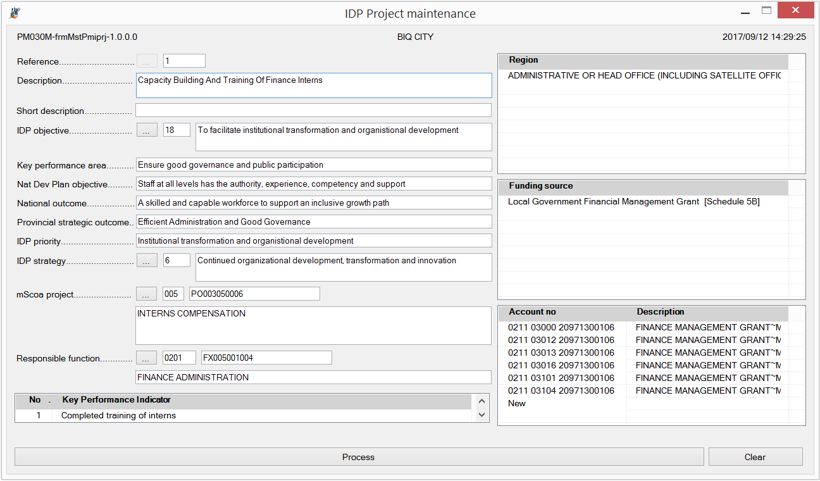This screenshot has height=481, width=820.
Task: Open the IDP objective lookup button
Action: pos(147,130)
